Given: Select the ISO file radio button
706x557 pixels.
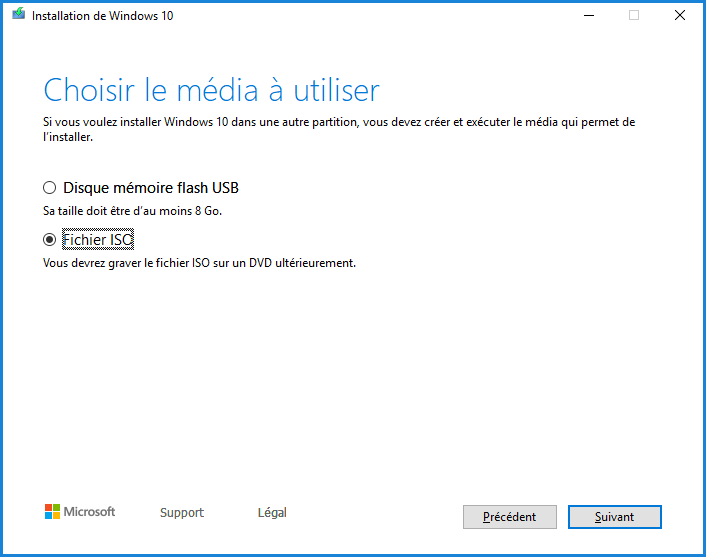Looking at the screenshot, I should [x=49, y=240].
